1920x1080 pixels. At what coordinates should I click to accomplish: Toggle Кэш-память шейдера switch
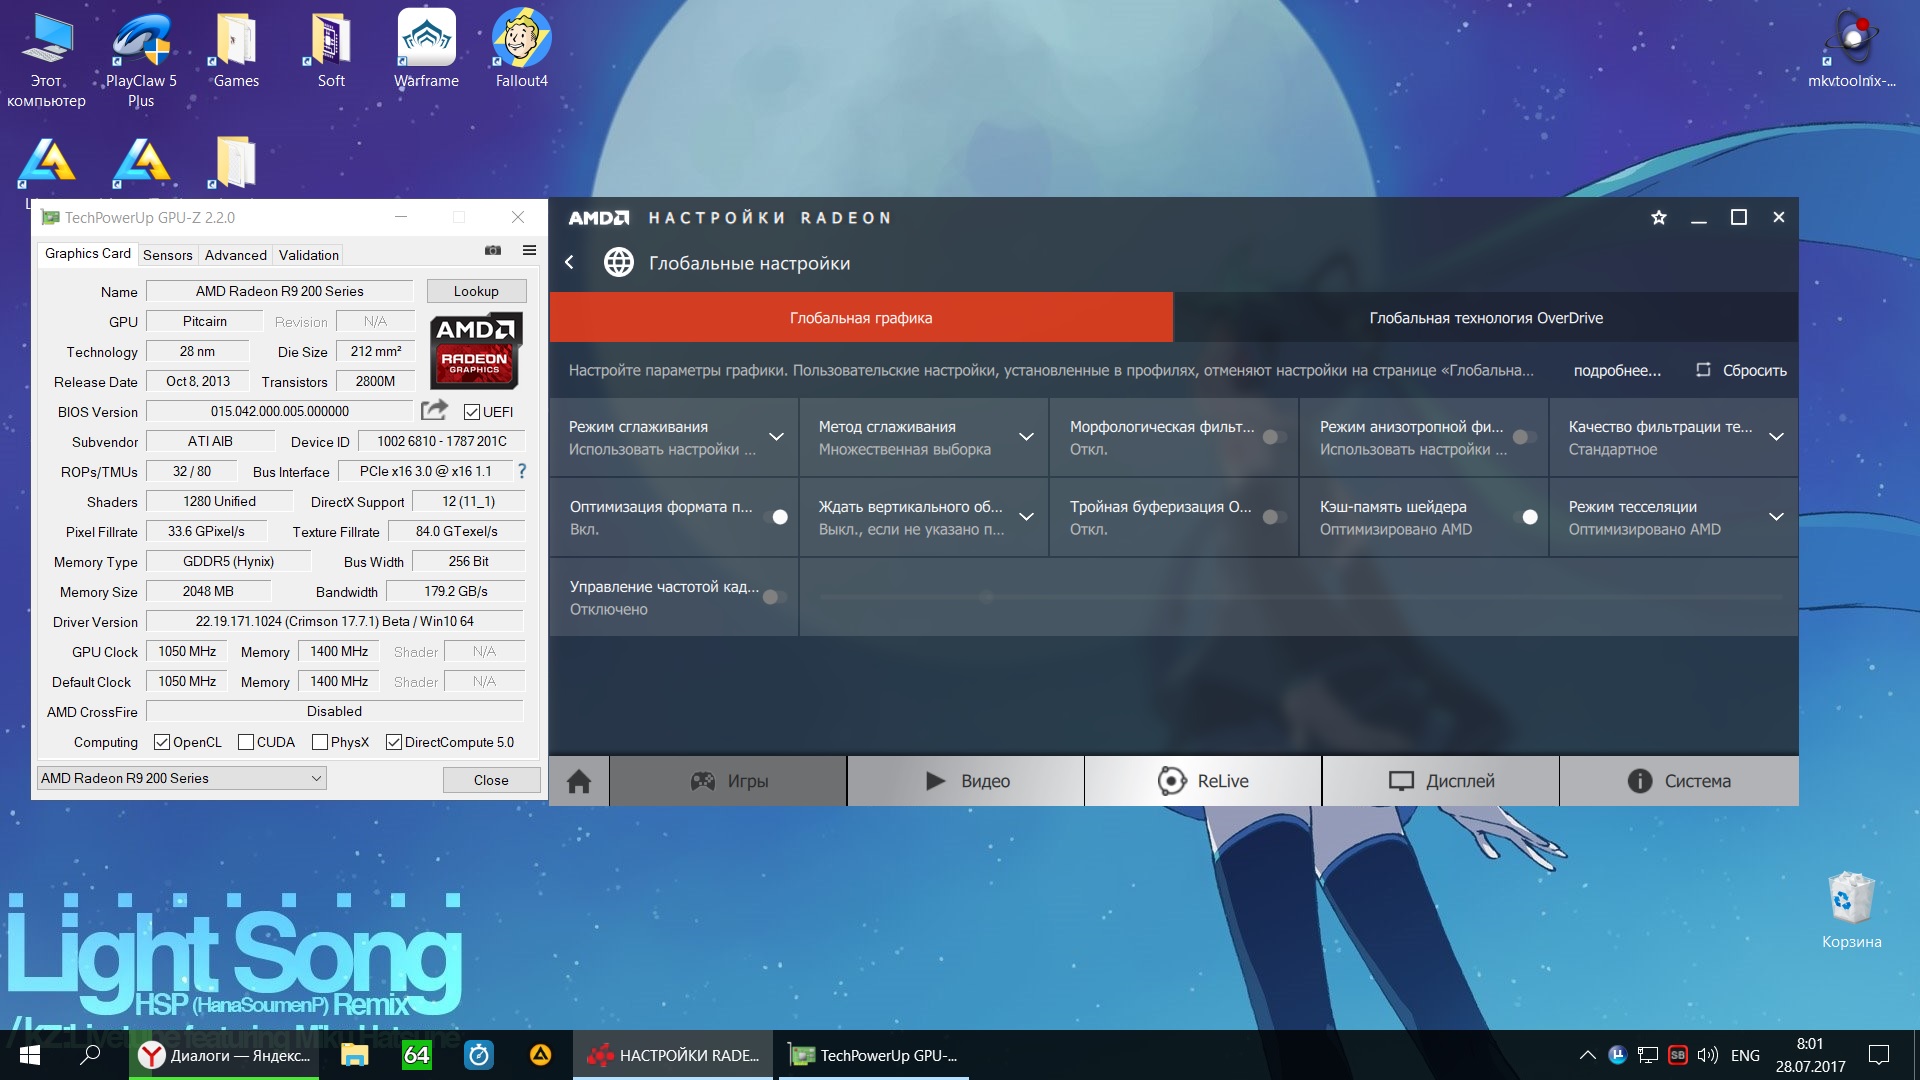(x=1526, y=517)
